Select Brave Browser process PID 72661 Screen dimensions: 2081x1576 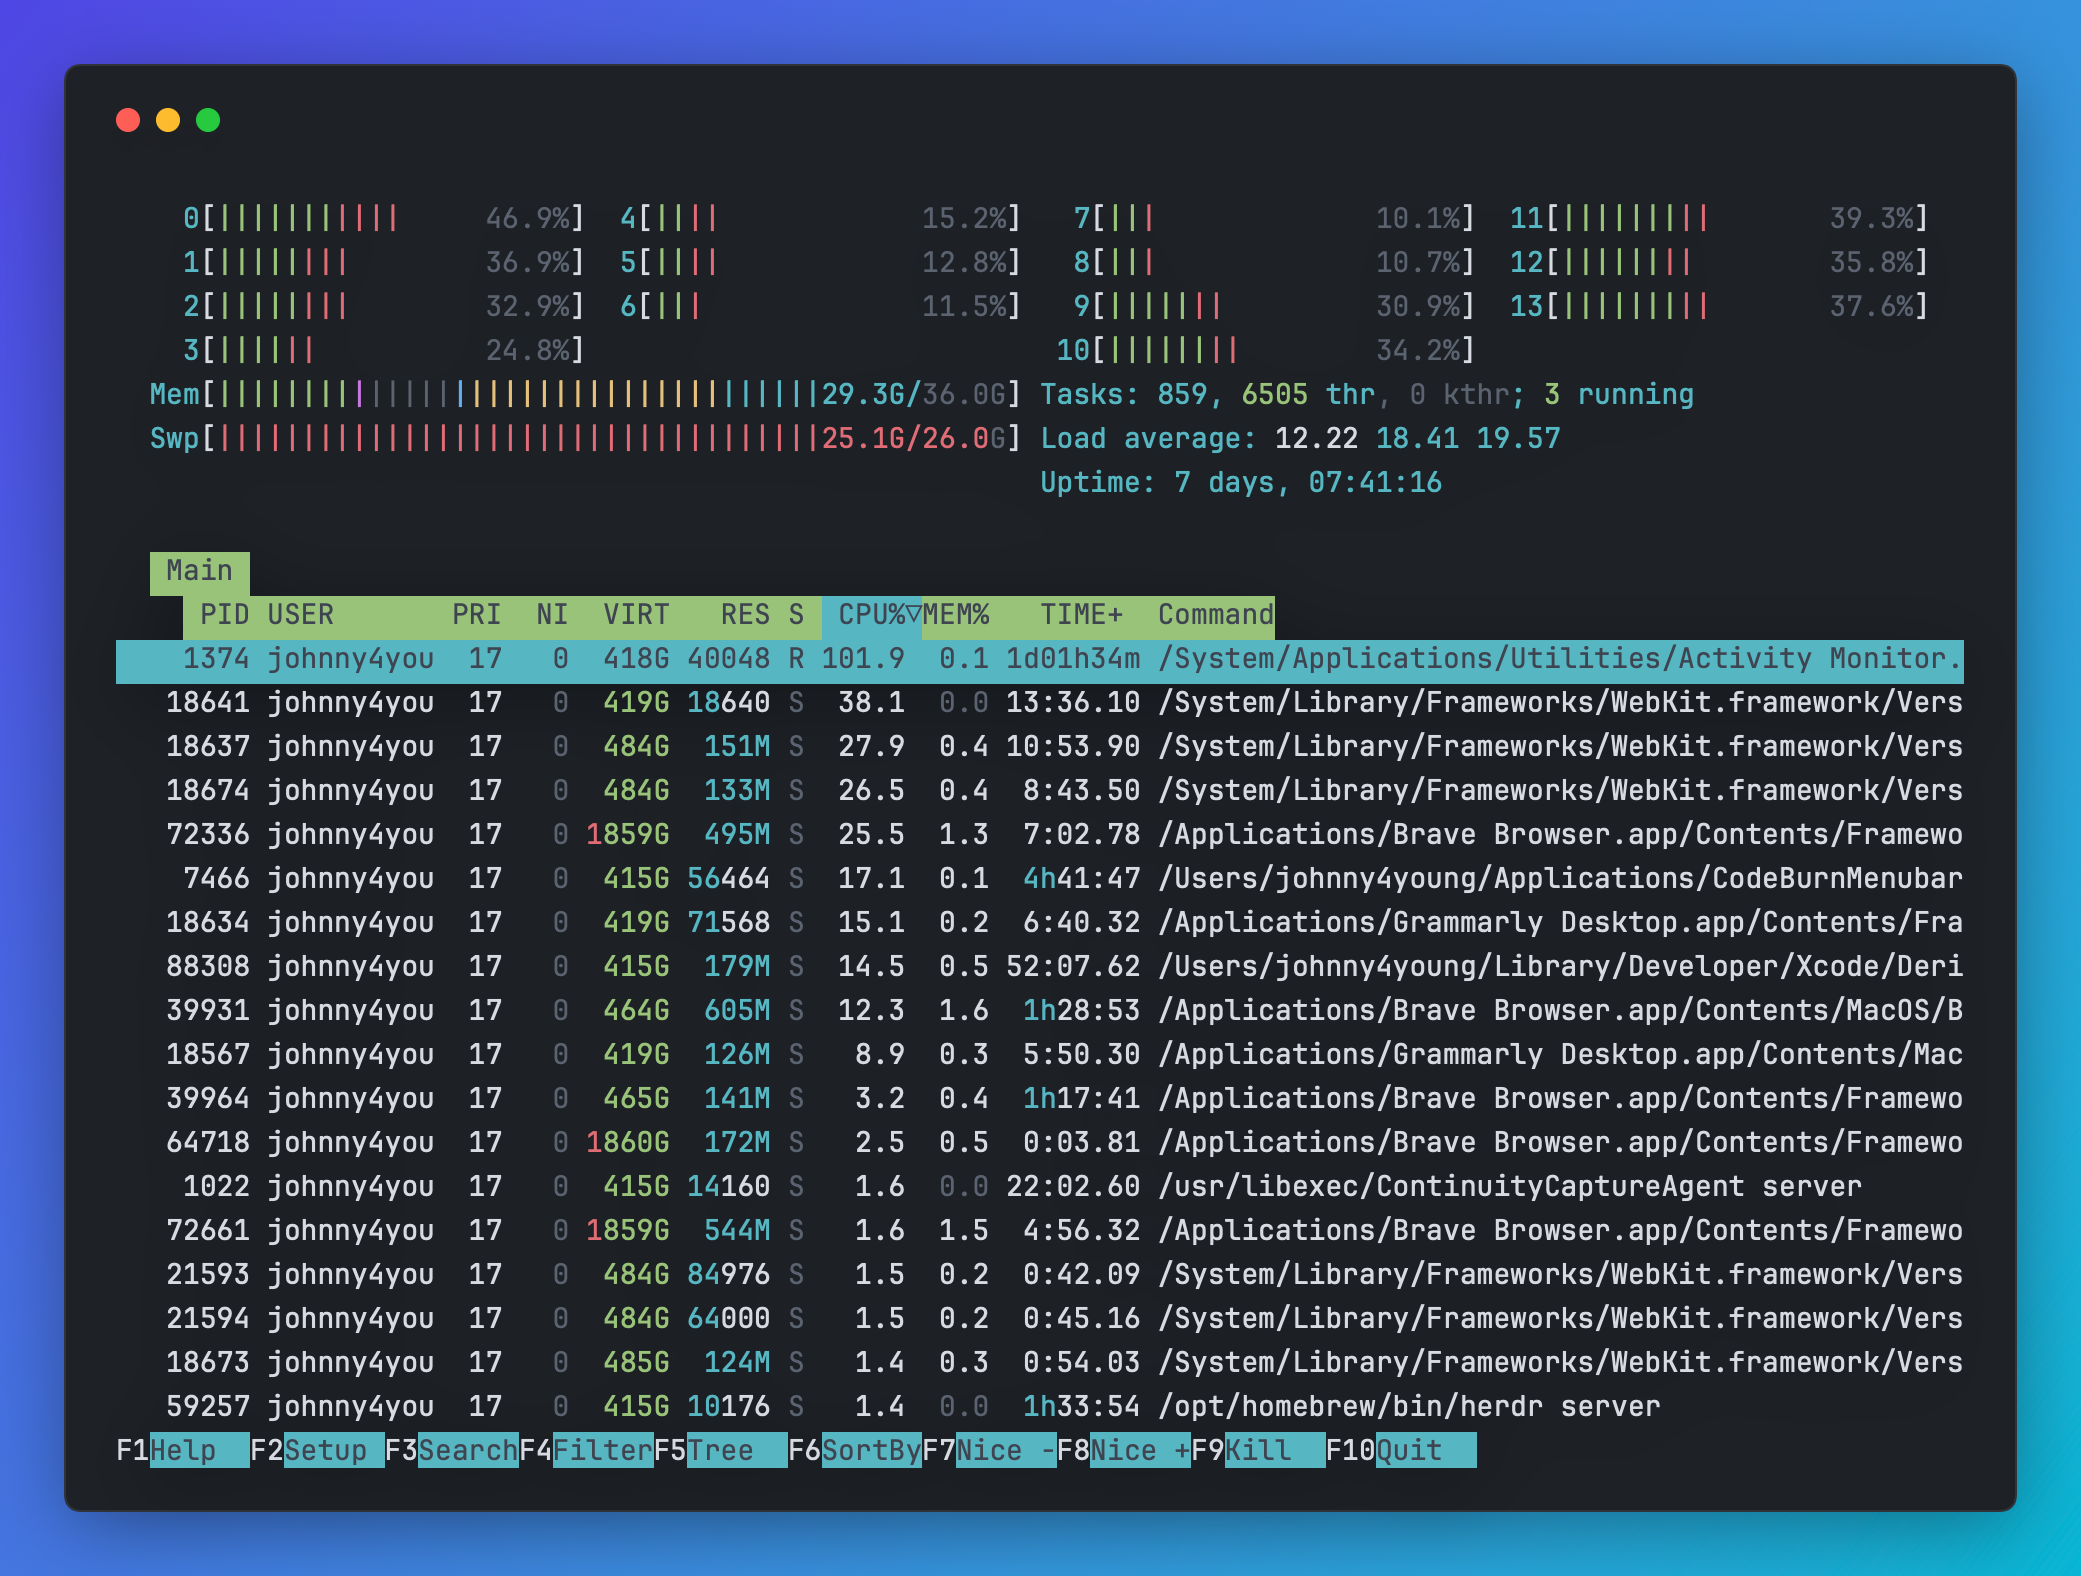1040,1232
